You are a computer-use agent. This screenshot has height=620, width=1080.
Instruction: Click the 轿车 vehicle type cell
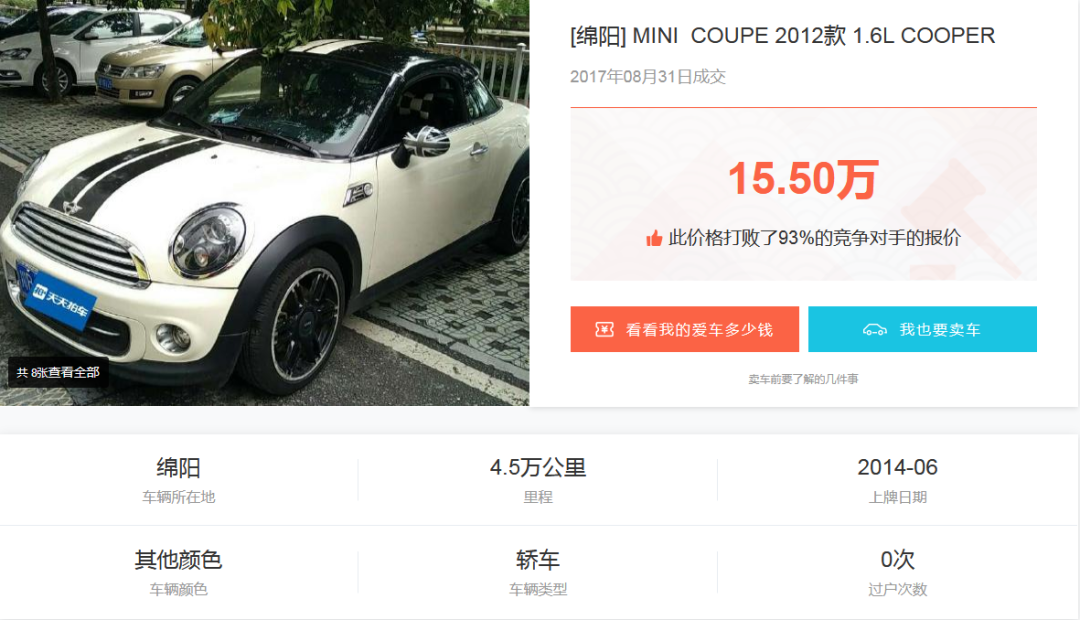click(537, 572)
